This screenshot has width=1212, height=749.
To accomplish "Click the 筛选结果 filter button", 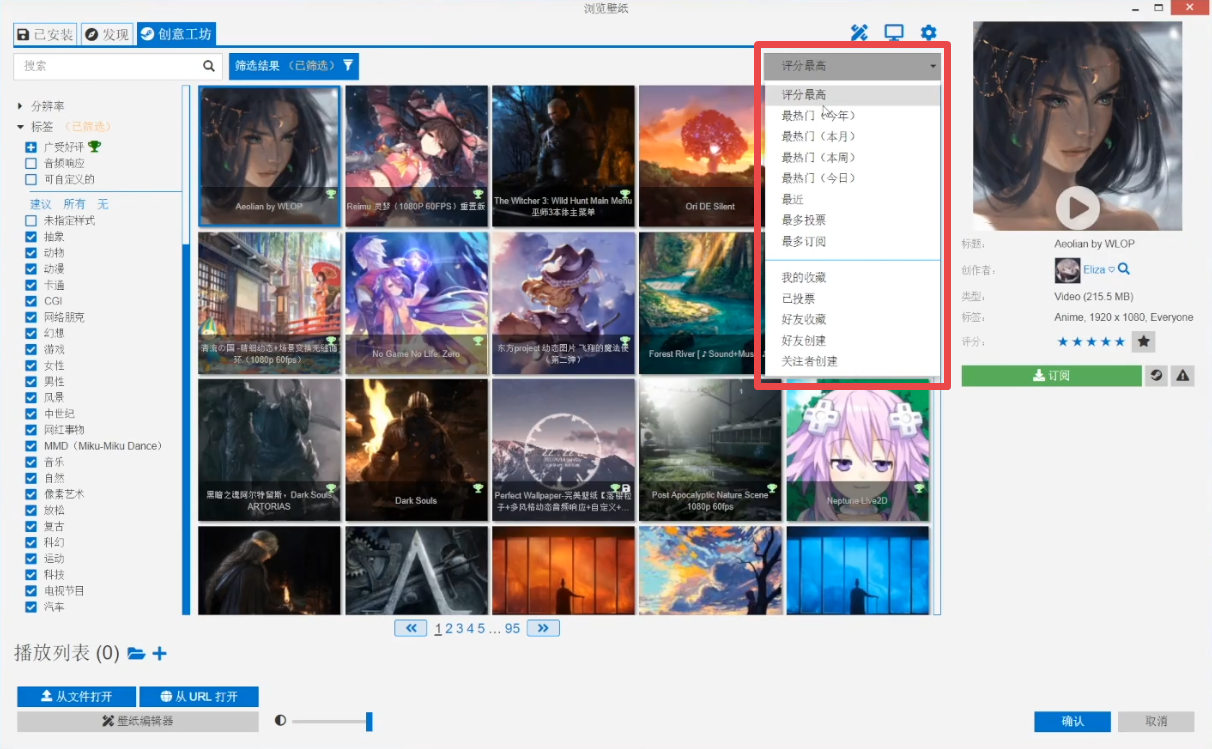I will click(x=293, y=66).
